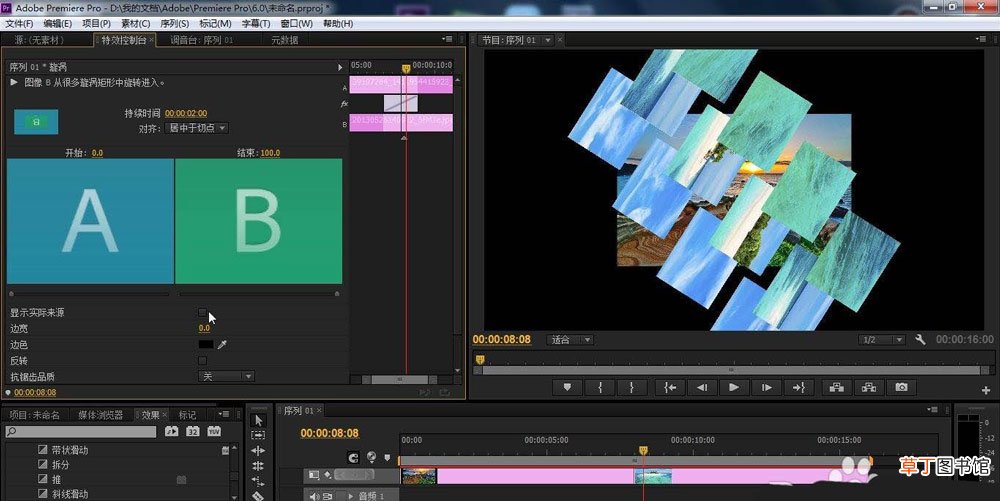Check the 带状滑动 effect box
Viewport: 1000px width, 501px height.
coord(43,450)
